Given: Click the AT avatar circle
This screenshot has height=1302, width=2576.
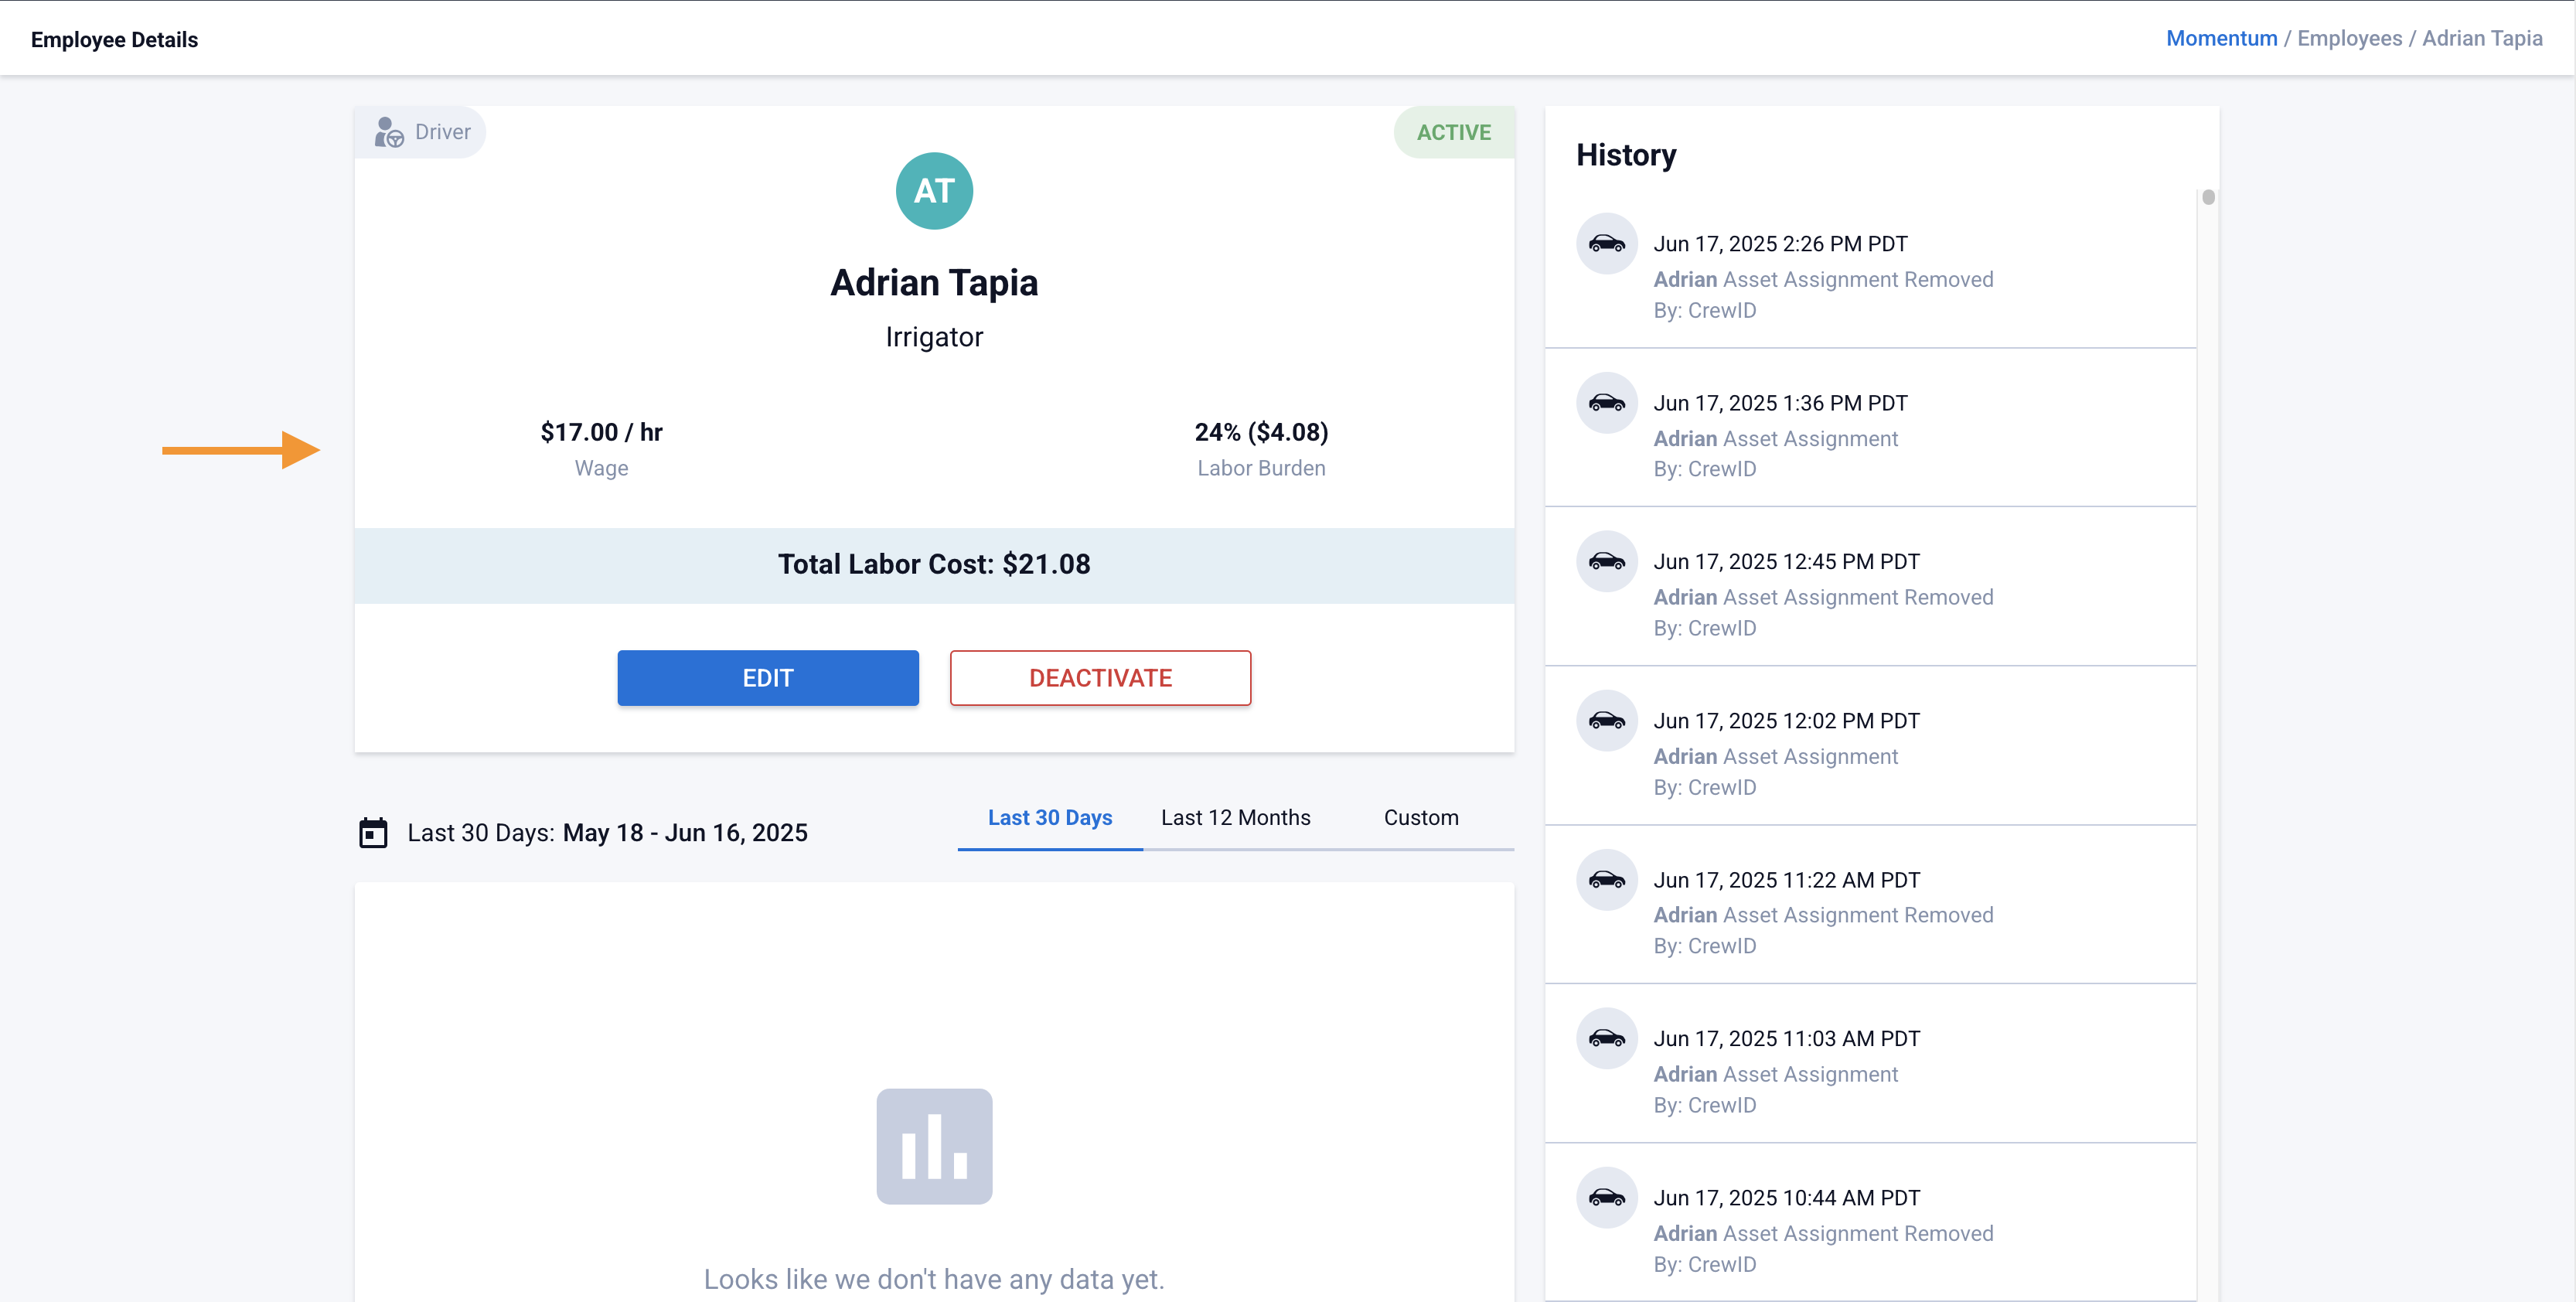Looking at the screenshot, I should pyautogui.click(x=933, y=191).
